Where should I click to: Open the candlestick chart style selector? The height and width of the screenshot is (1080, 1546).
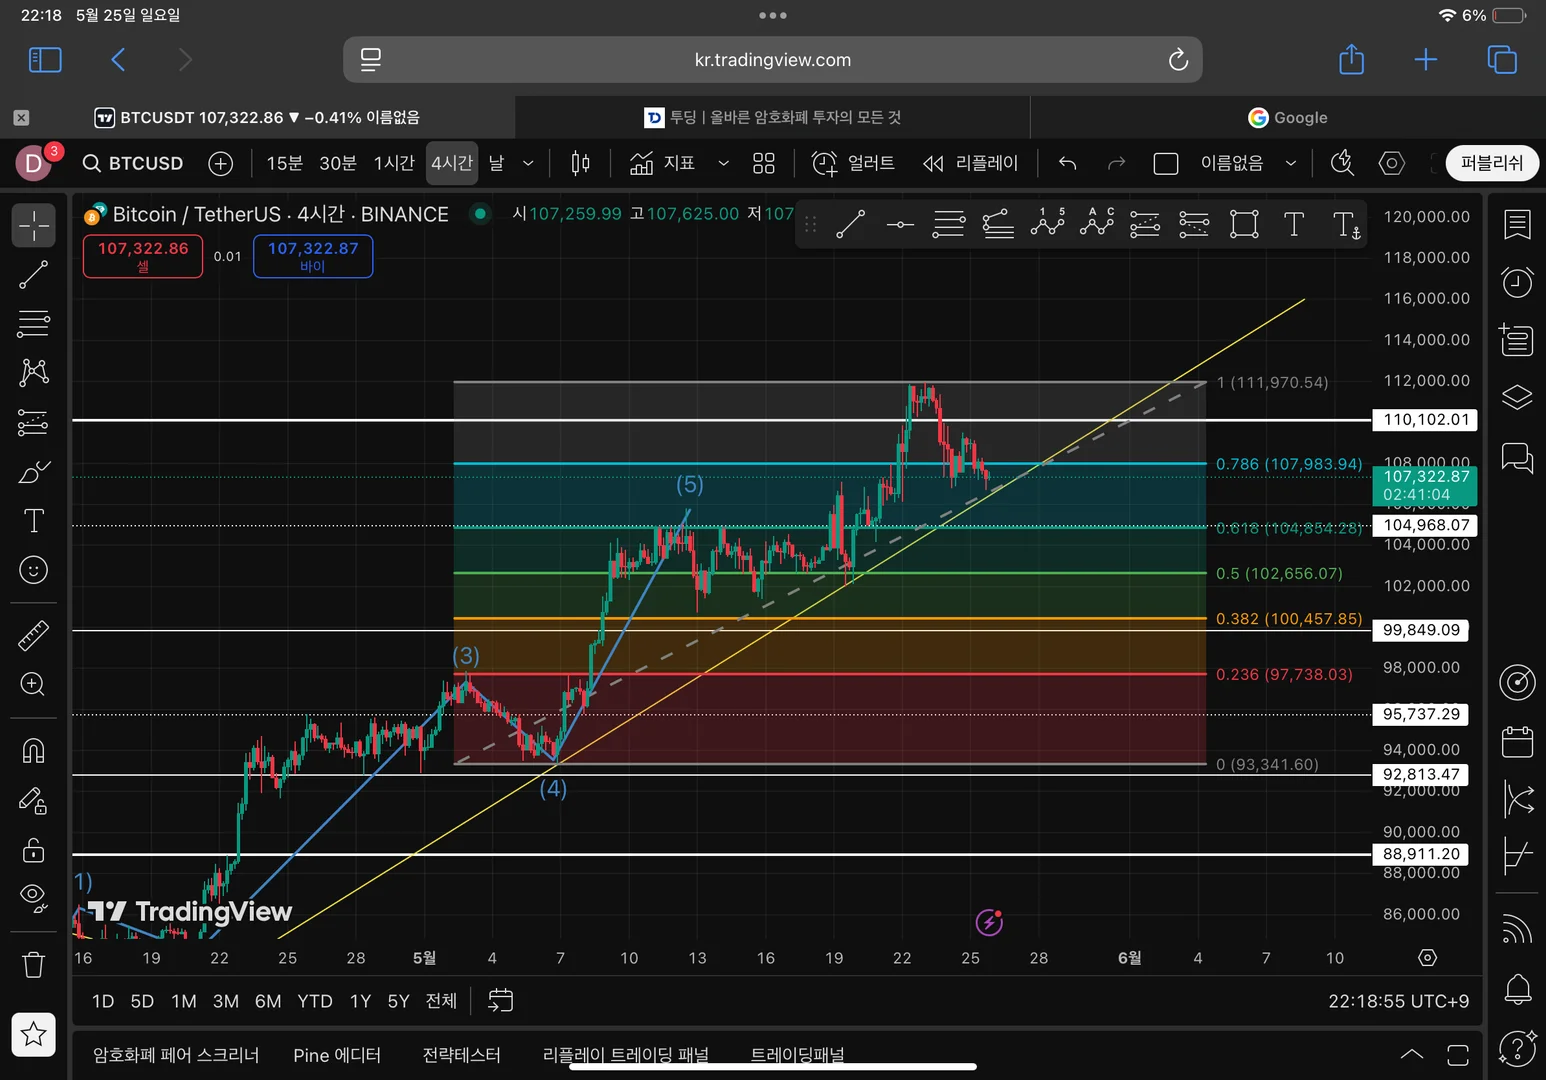pos(580,163)
